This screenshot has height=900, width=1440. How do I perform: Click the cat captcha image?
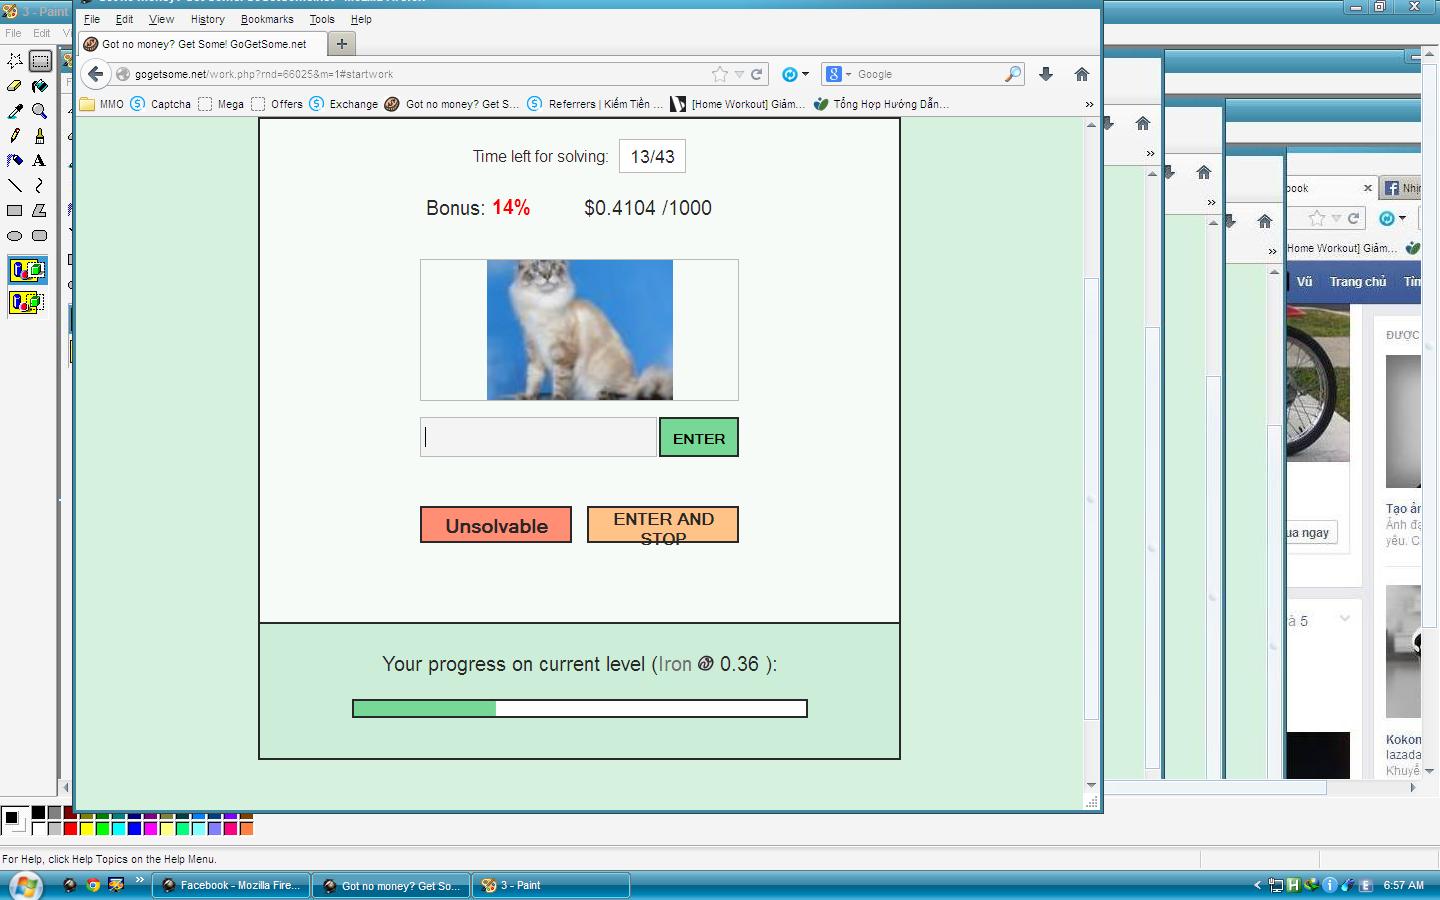pyautogui.click(x=580, y=330)
